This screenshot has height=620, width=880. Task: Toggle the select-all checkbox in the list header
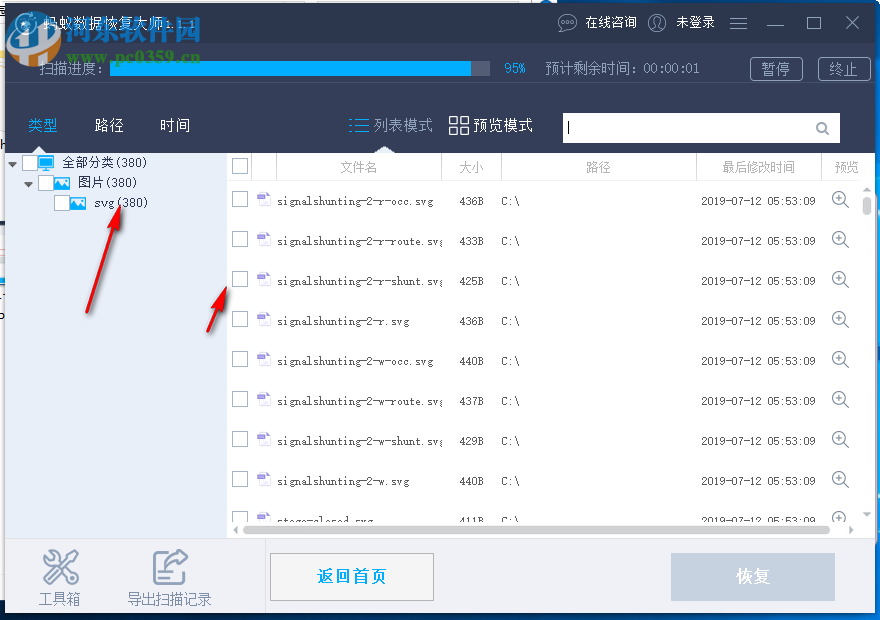pyautogui.click(x=240, y=165)
